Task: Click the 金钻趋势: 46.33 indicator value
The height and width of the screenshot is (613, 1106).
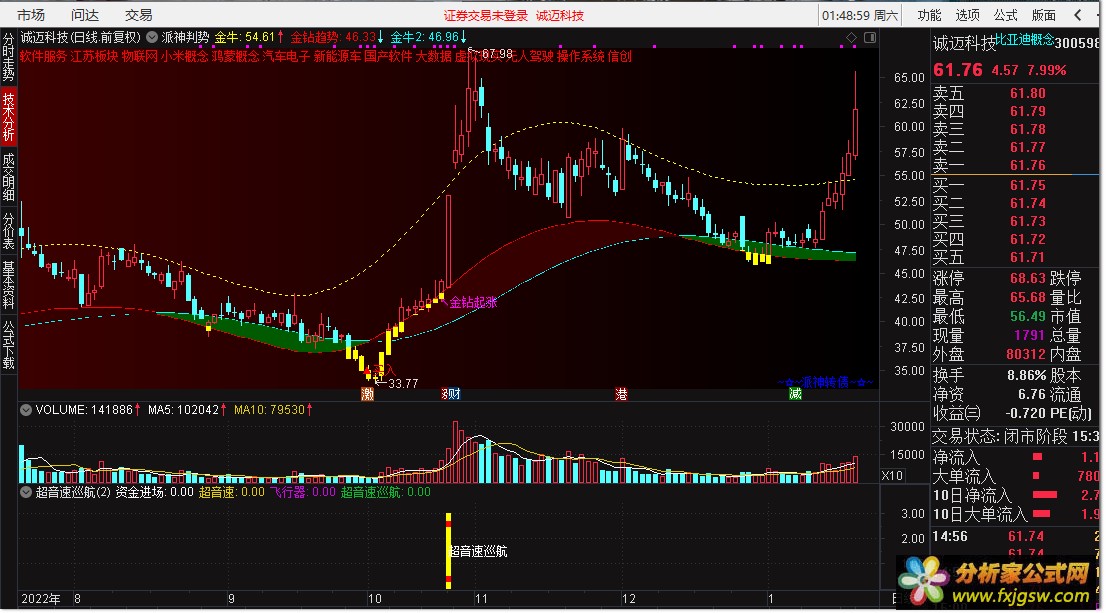Action: [x=337, y=37]
